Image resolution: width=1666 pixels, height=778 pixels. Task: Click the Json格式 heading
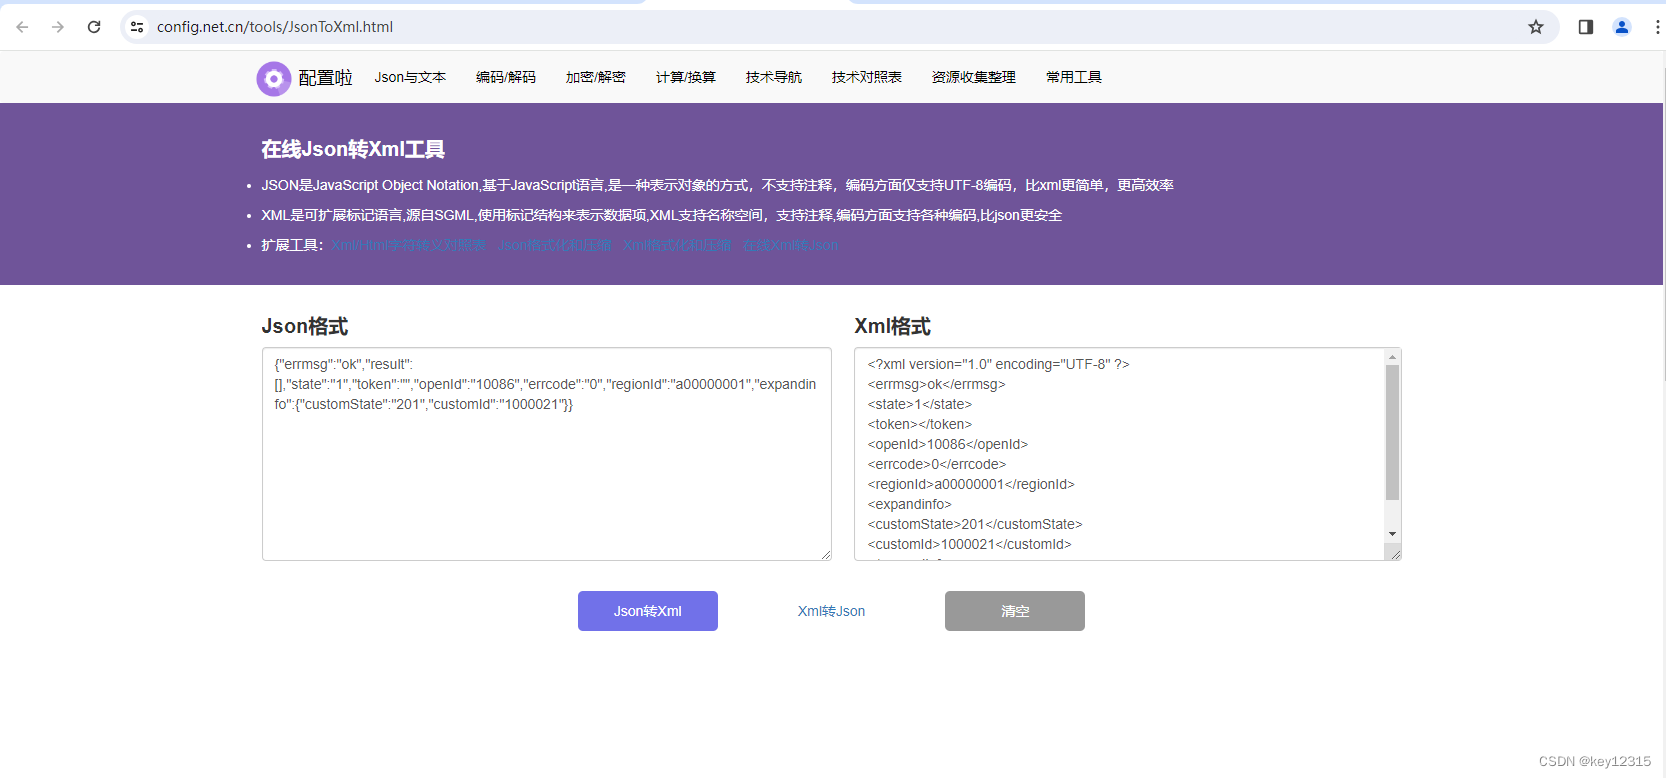[305, 326]
